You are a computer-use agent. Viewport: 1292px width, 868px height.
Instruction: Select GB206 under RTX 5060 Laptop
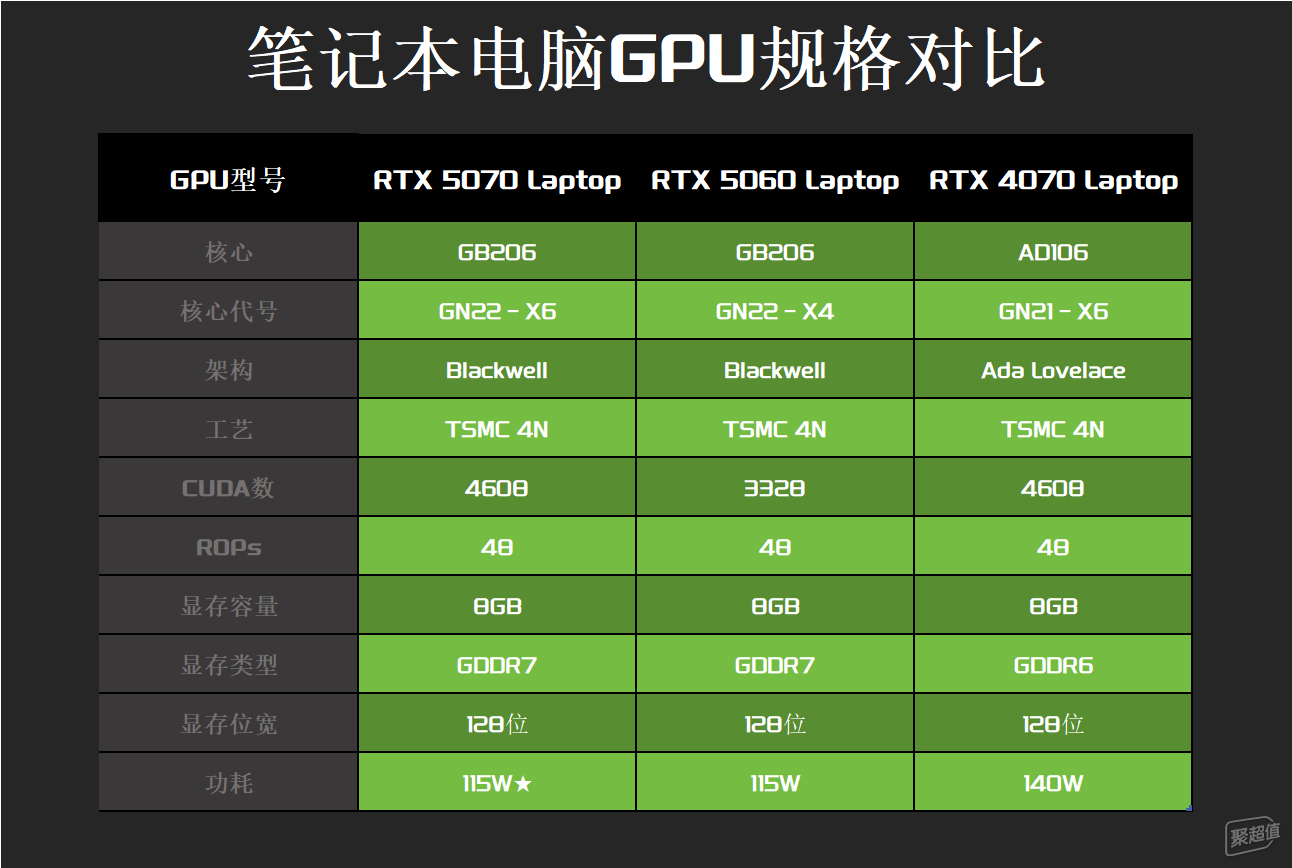[x=775, y=252]
